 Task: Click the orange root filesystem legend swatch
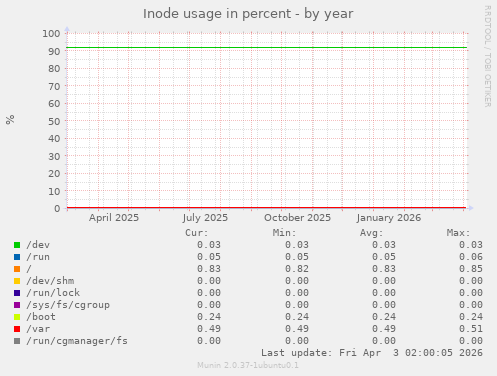pos(17,269)
